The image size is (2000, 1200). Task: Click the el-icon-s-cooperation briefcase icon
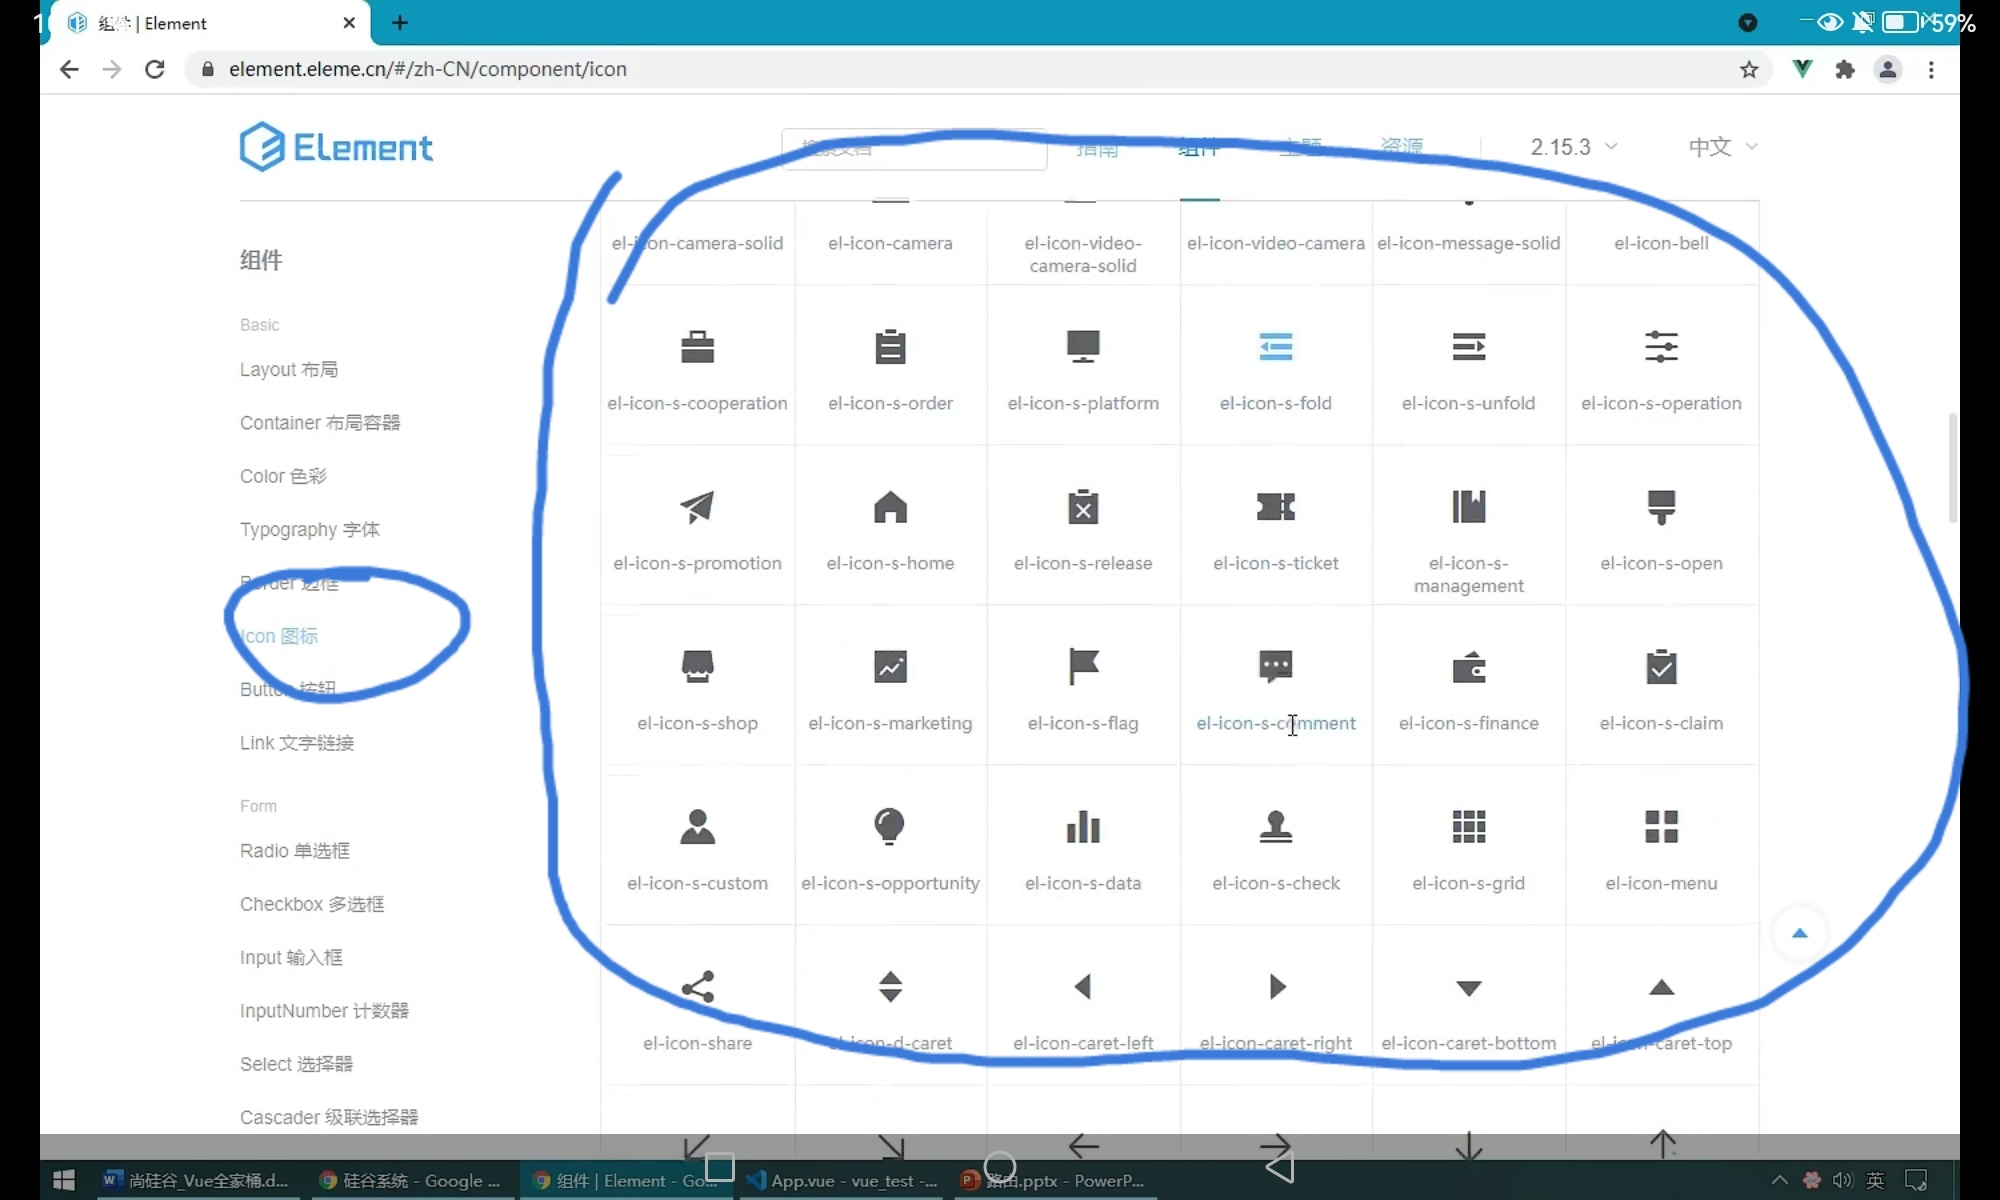click(x=697, y=347)
